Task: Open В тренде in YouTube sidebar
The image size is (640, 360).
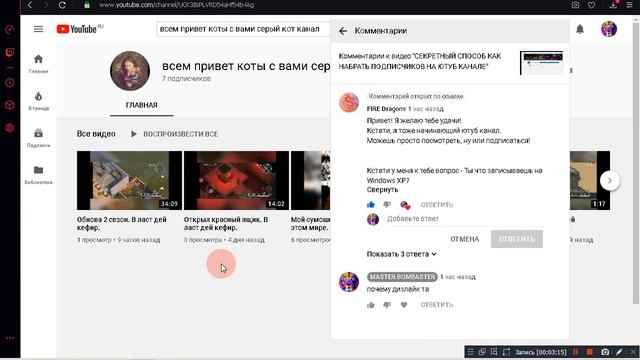Action: (x=38, y=101)
